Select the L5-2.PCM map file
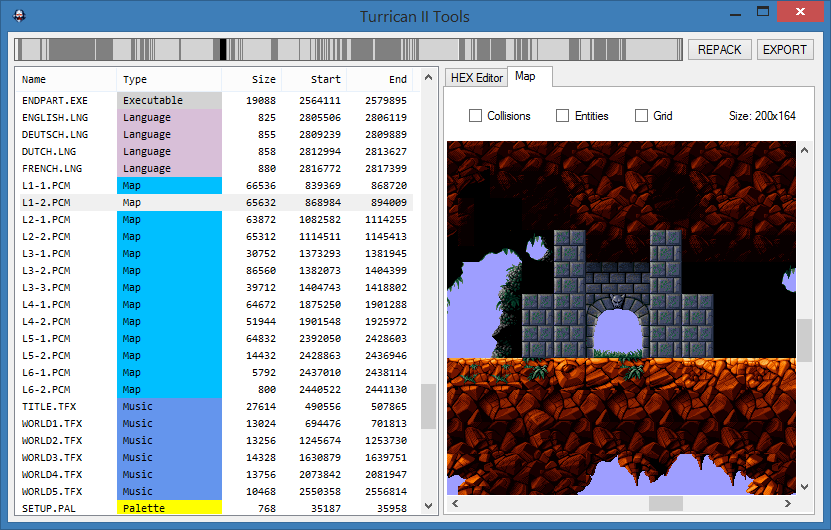The width and height of the screenshot is (831, 530). pos(214,355)
